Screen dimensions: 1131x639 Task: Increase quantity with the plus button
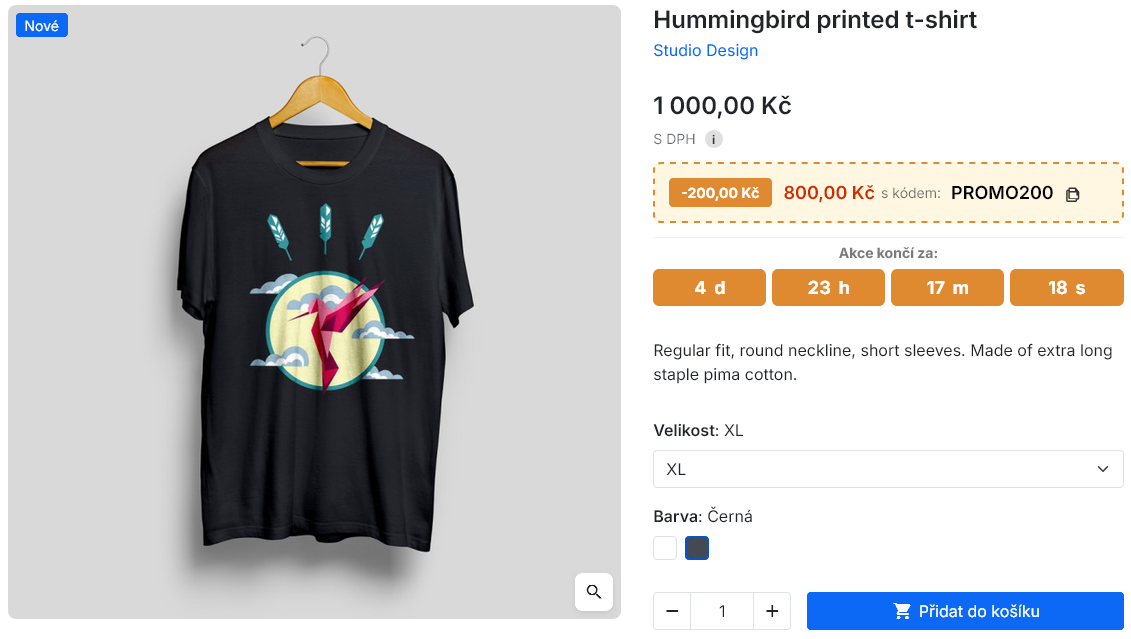click(772, 612)
